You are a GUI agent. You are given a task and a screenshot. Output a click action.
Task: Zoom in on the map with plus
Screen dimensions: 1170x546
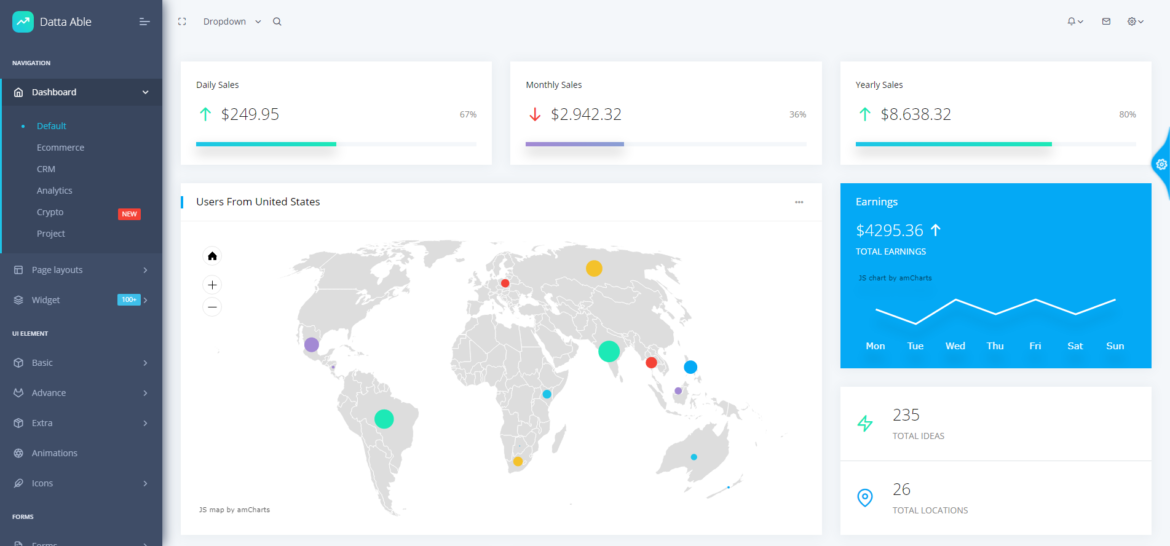tap(212, 284)
